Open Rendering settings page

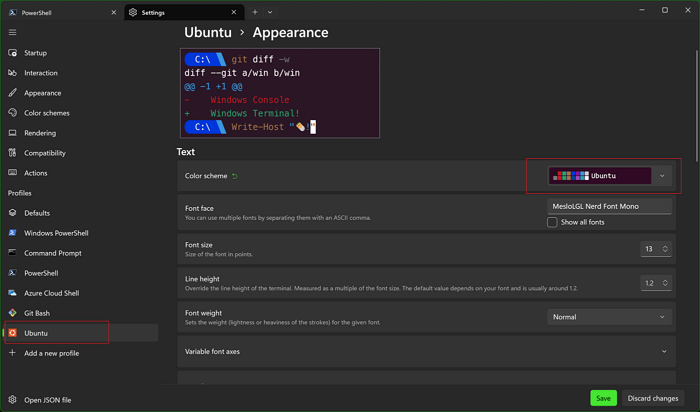[82, 133]
